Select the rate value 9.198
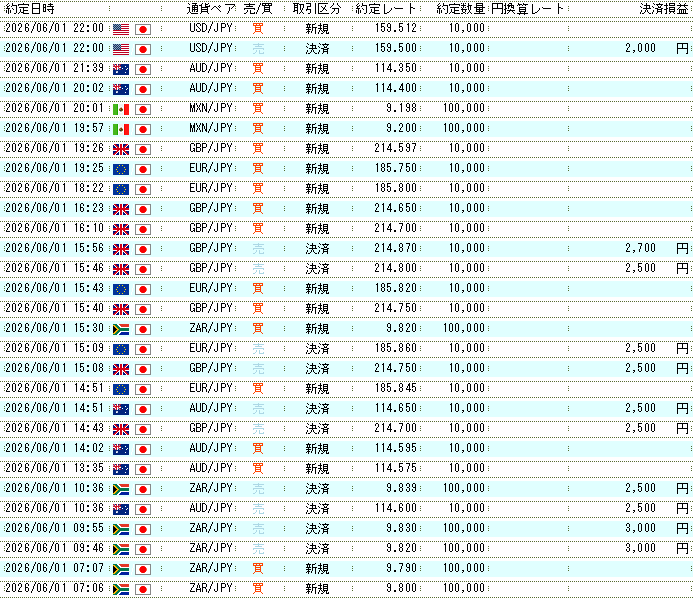 point(401,108)
